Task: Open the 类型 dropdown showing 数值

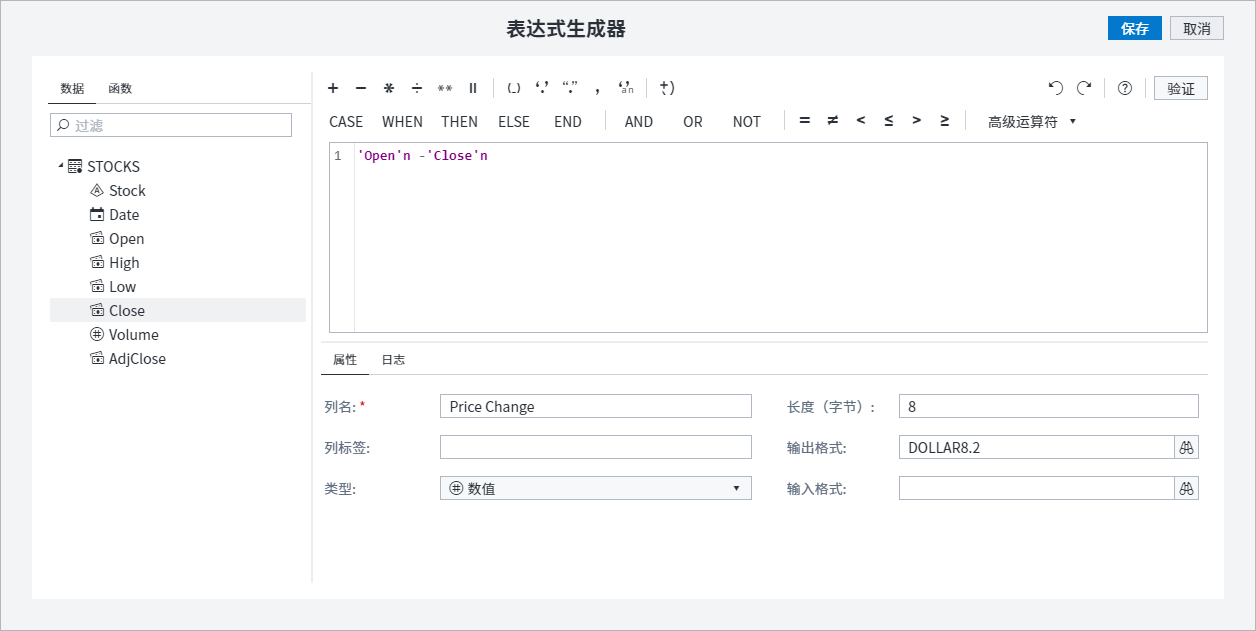Action: point(738,488)
